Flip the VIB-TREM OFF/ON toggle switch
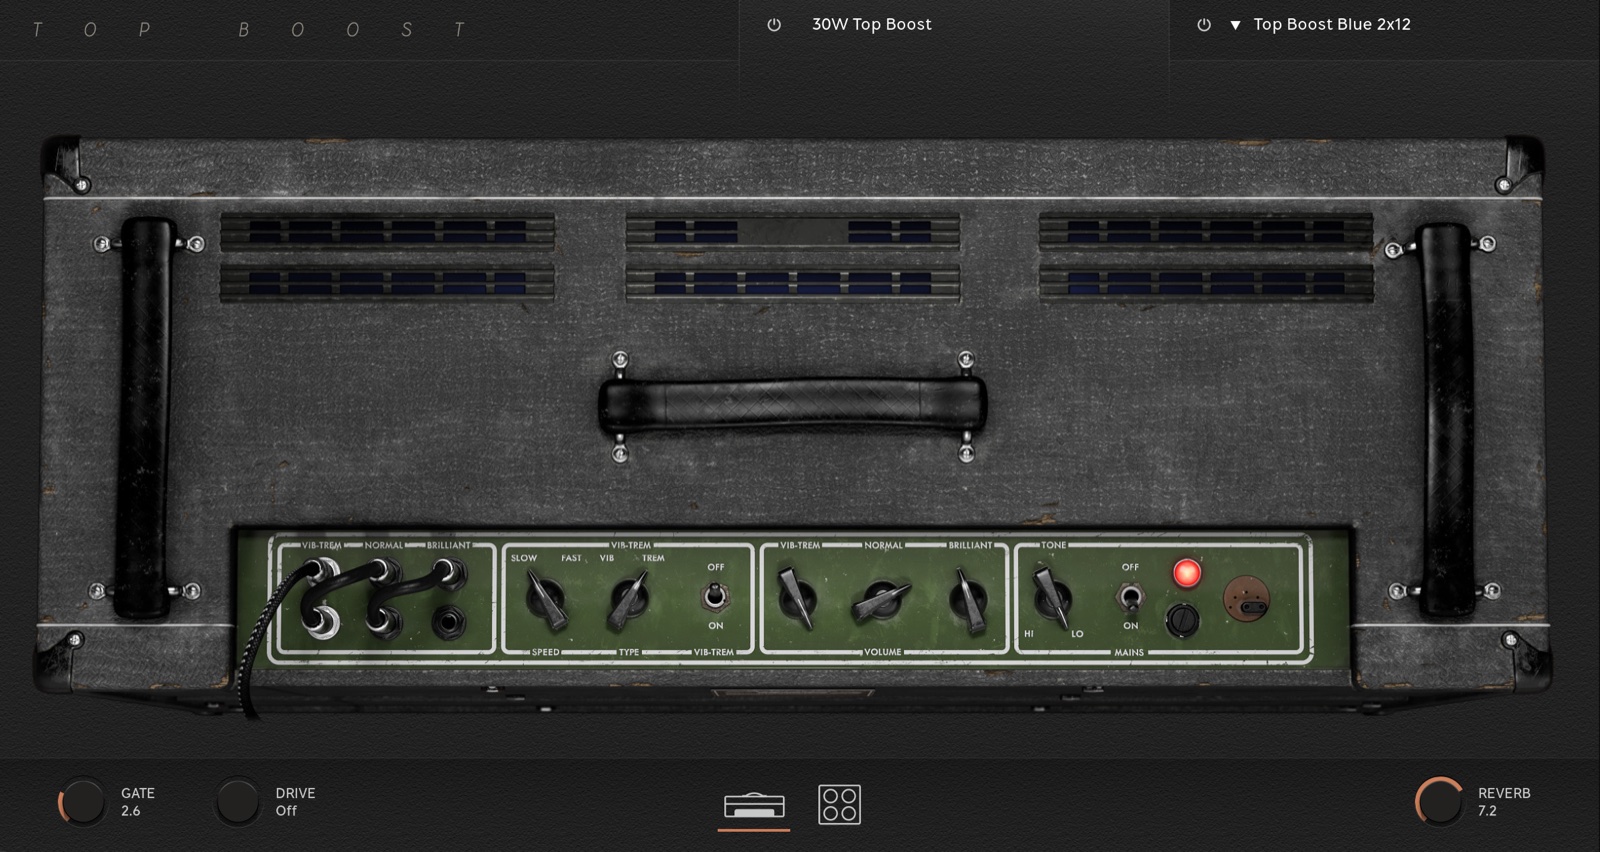1600x852 pixels. [714, 597]
